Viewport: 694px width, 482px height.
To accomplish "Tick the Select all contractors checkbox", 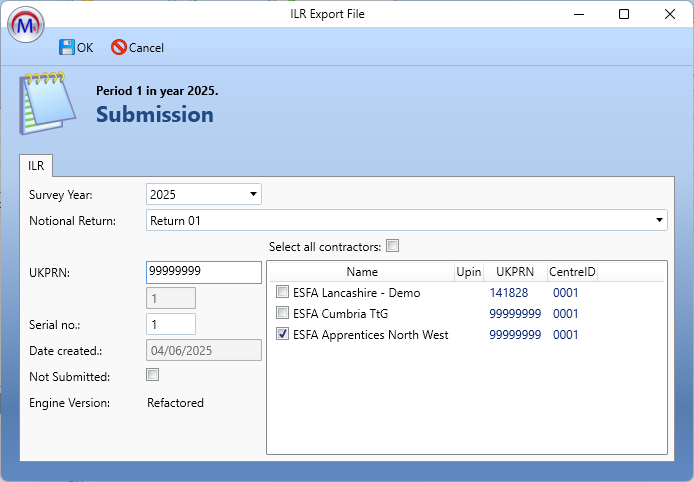I will [392, 246].
